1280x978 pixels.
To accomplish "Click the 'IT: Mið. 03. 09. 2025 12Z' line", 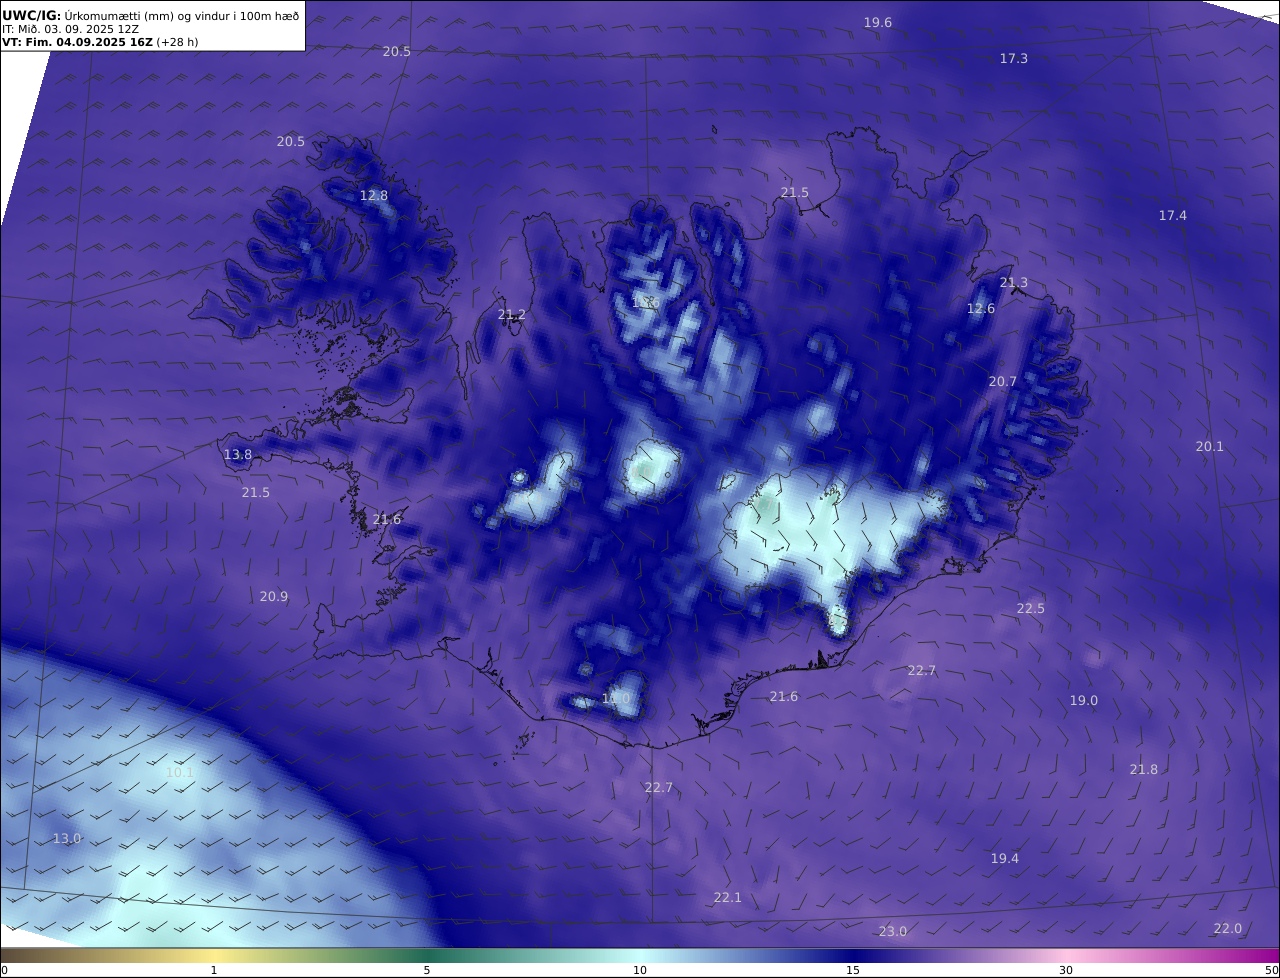I will click(70, 29).
